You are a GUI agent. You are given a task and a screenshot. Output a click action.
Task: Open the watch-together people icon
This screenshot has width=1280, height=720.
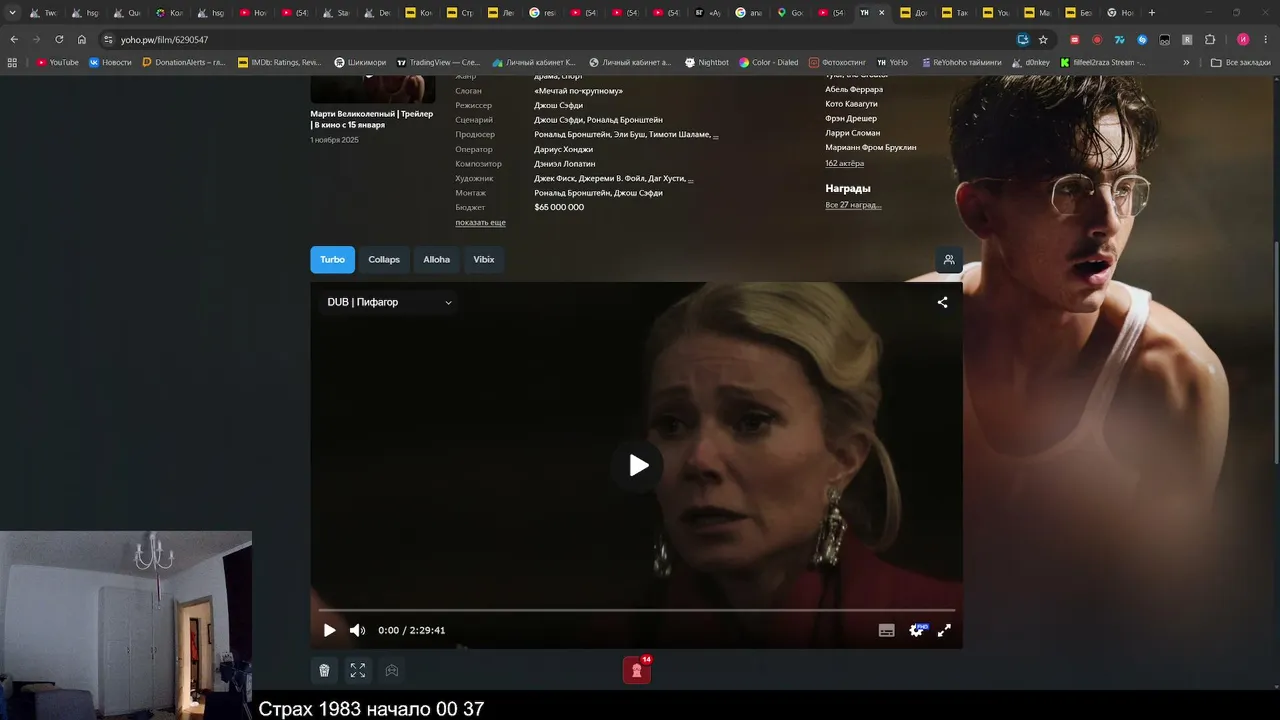[x=949, y=260]
